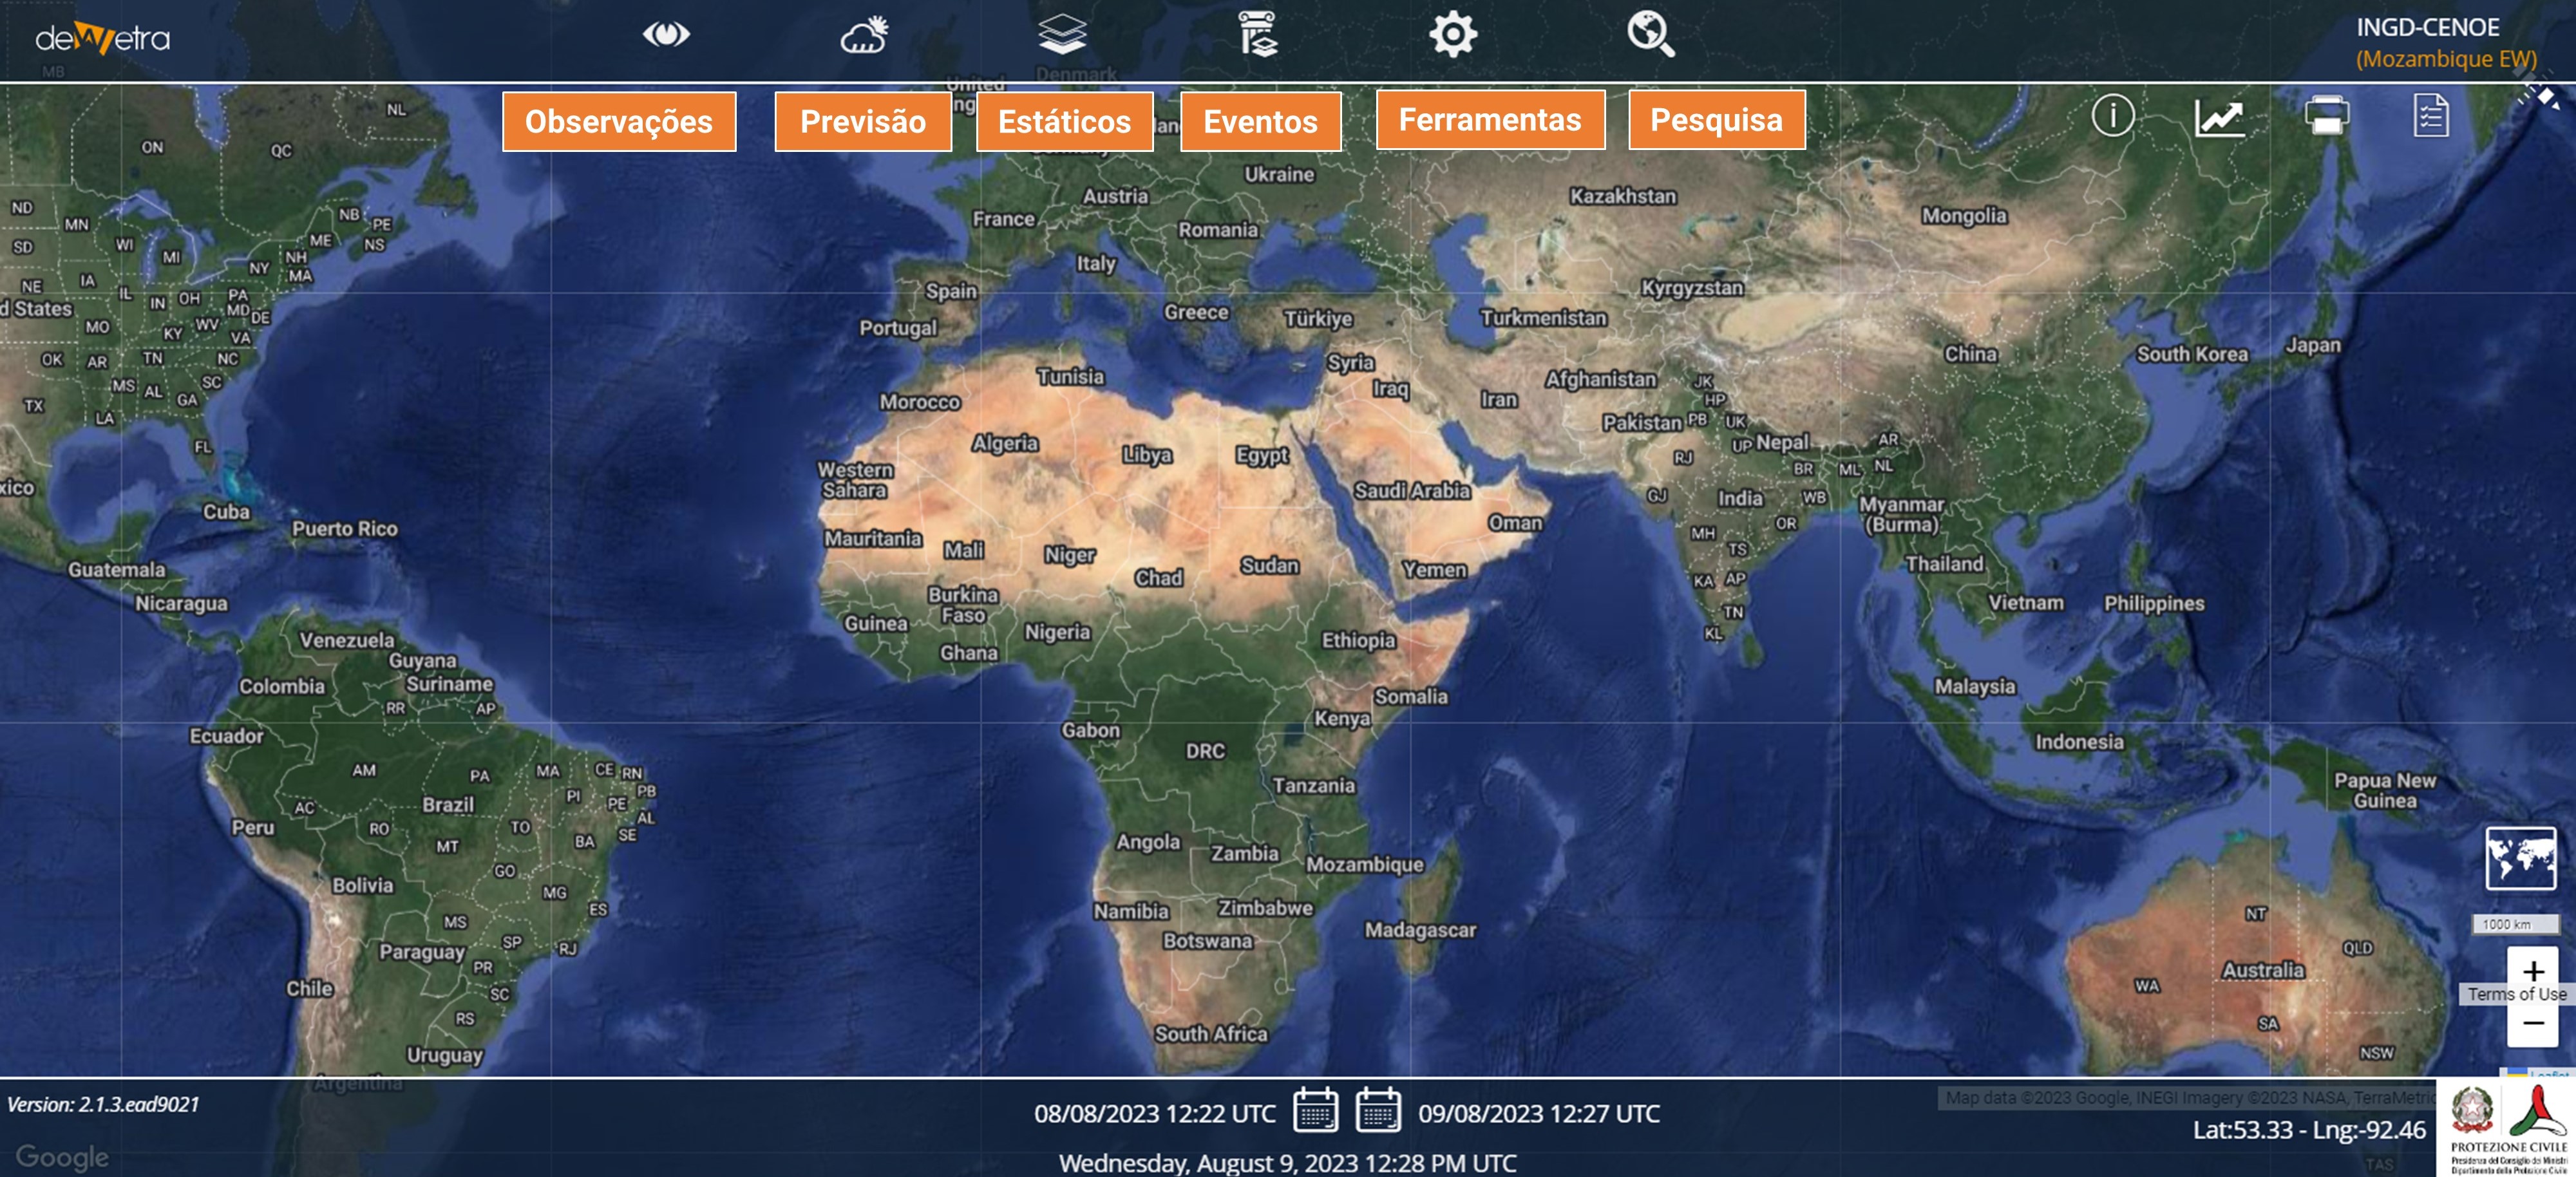Open the Terms of Use link
Screen dimensions: 2576x1177
(x=2516, y=994)
